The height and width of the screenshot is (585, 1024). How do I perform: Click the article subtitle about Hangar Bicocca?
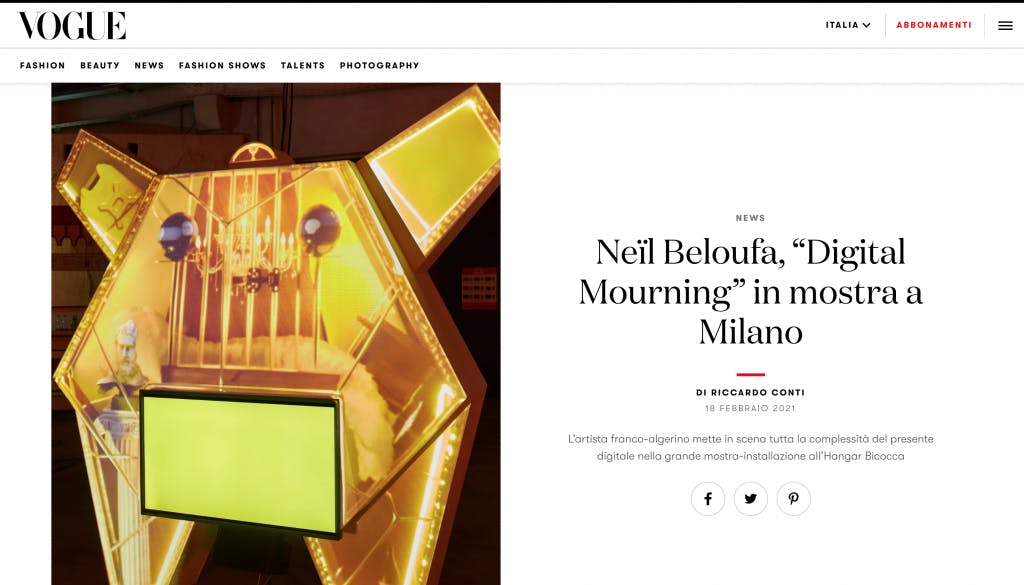[750, 447]
